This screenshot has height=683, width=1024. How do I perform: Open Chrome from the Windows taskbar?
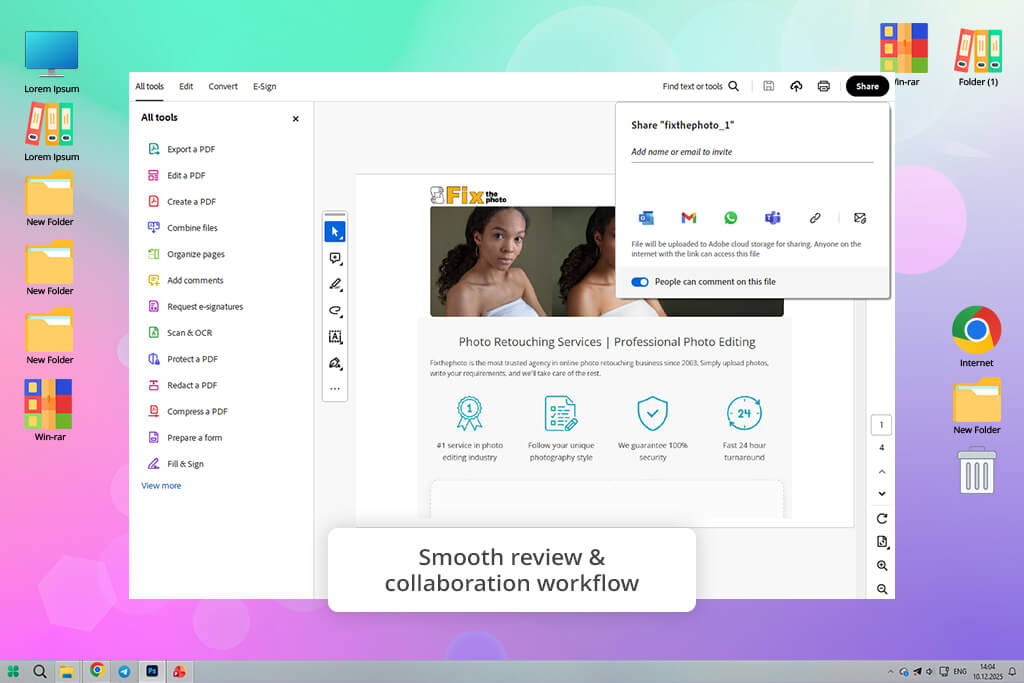tap(97, 671)
